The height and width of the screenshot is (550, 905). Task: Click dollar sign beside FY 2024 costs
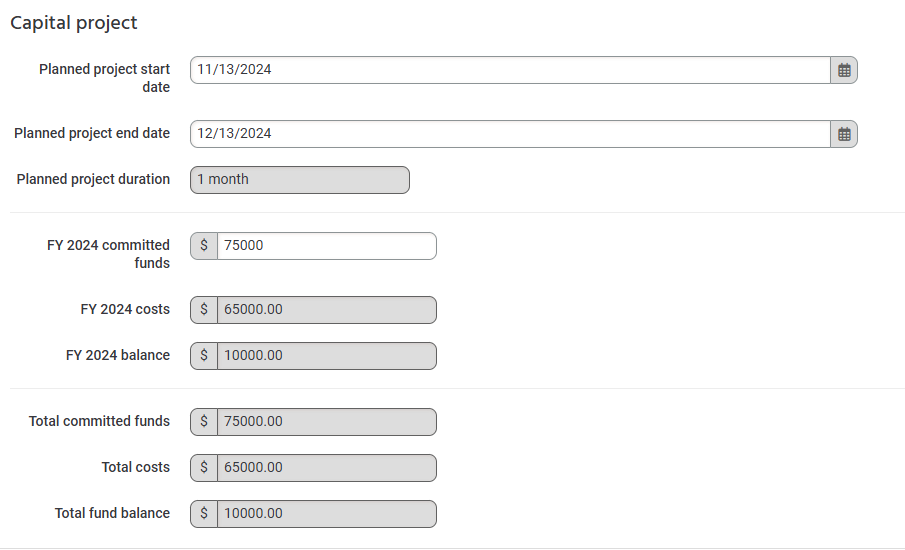point(204,310)
